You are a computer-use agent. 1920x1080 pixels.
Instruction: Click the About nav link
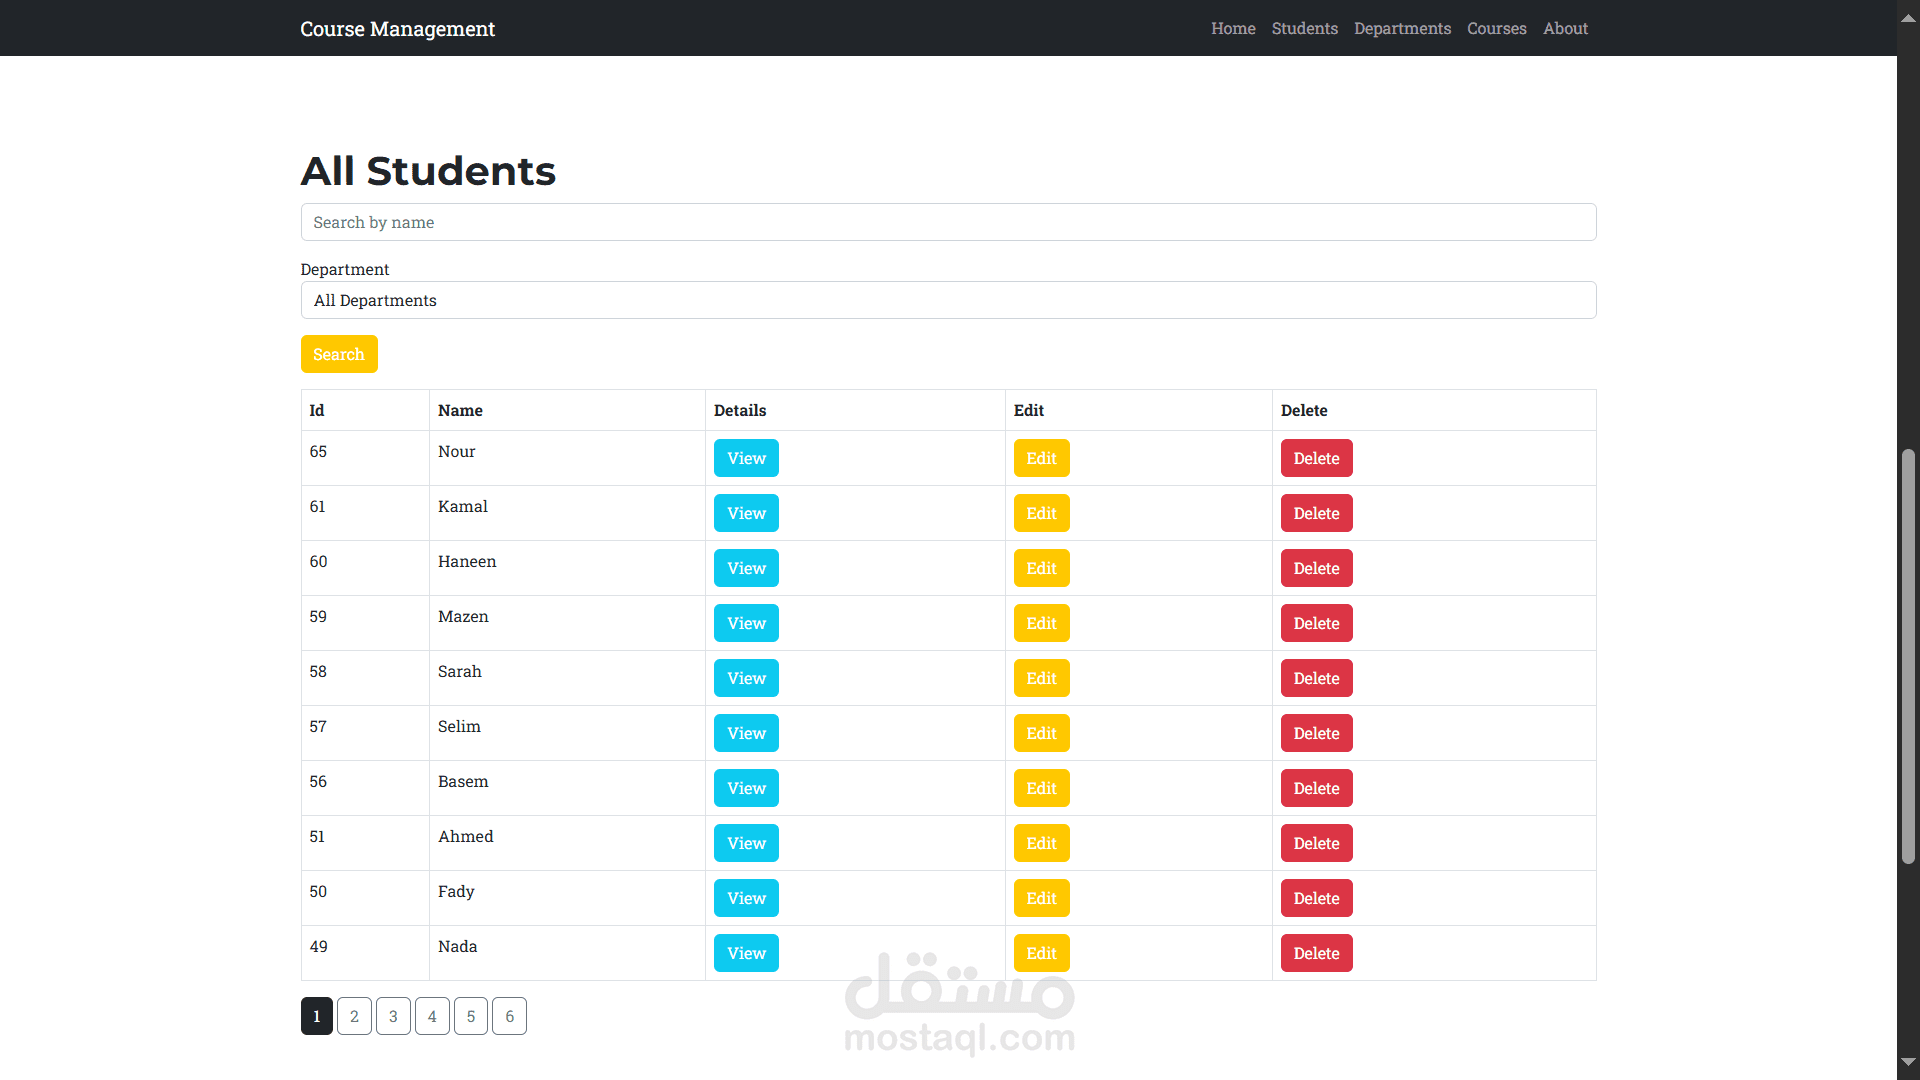coord(1565,28)
